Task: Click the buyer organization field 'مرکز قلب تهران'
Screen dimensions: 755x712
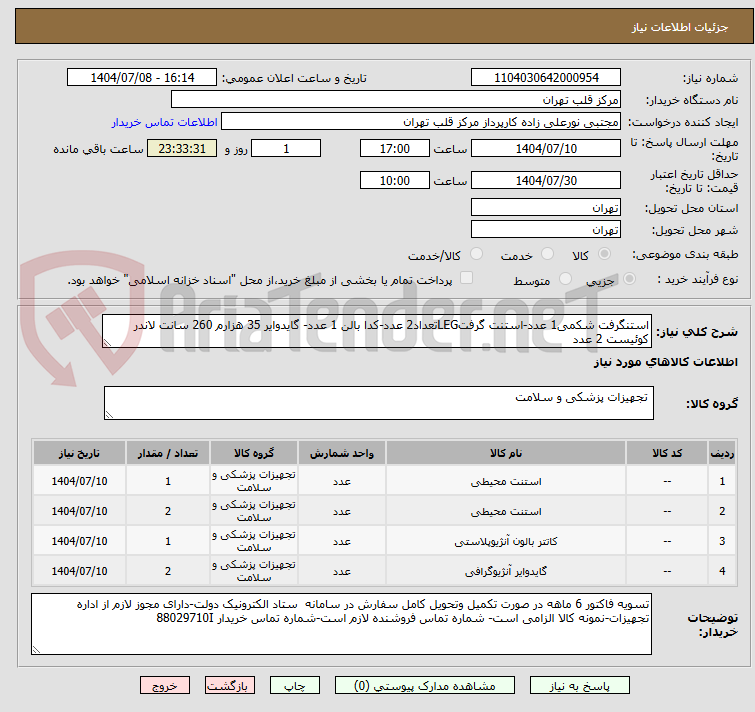Action: pos(396,100)
